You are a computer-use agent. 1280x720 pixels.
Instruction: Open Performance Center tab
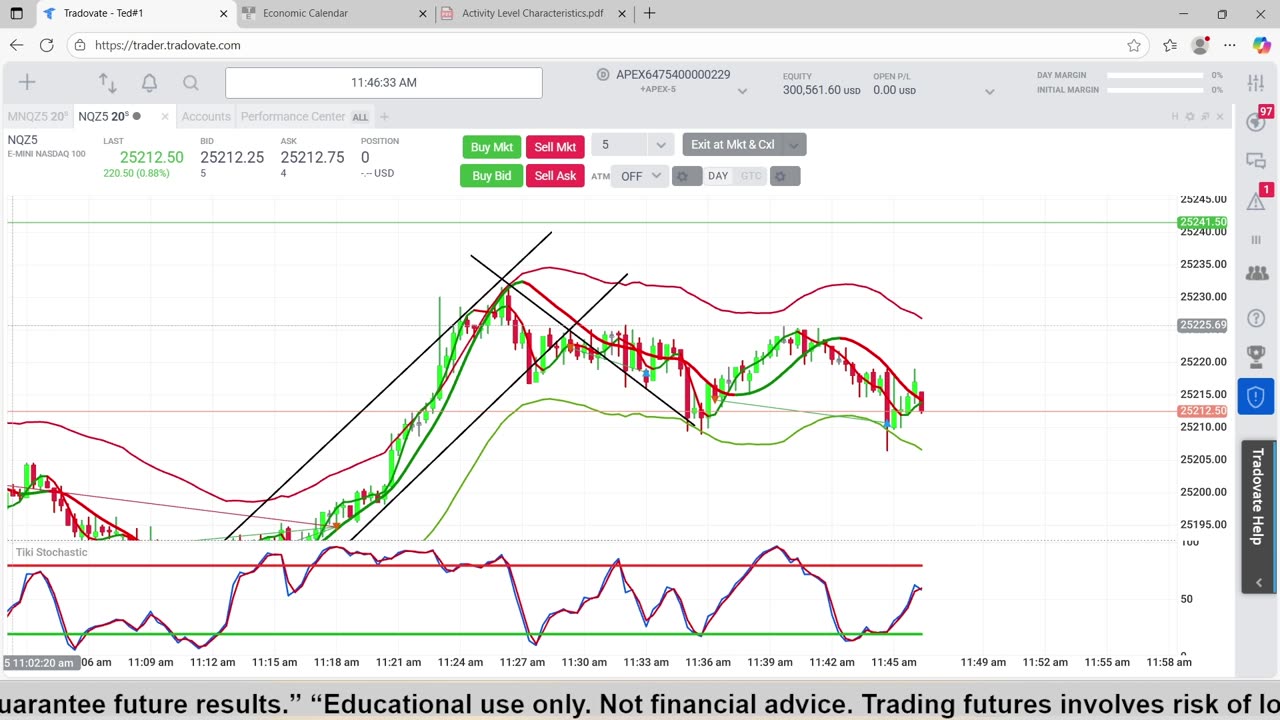coord(293,117)
